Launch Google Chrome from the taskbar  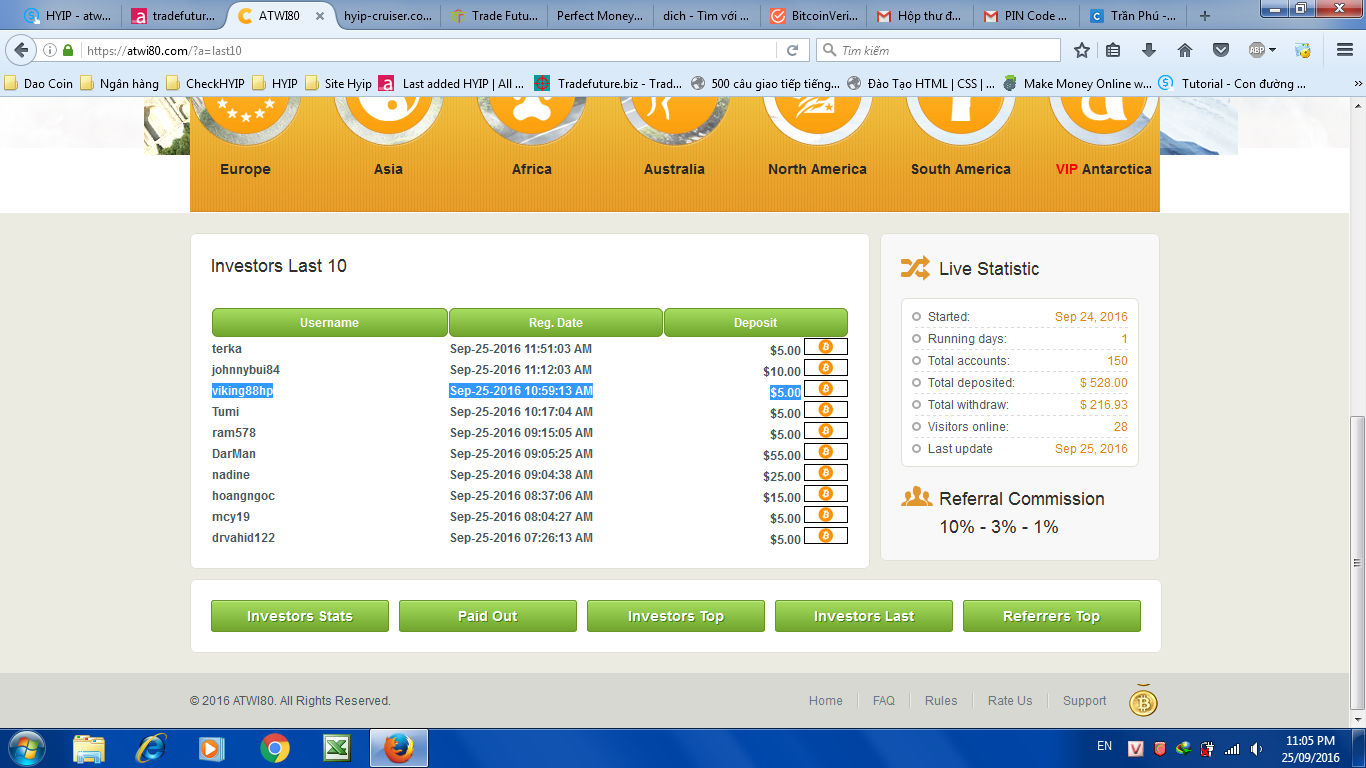click(275, 748)
